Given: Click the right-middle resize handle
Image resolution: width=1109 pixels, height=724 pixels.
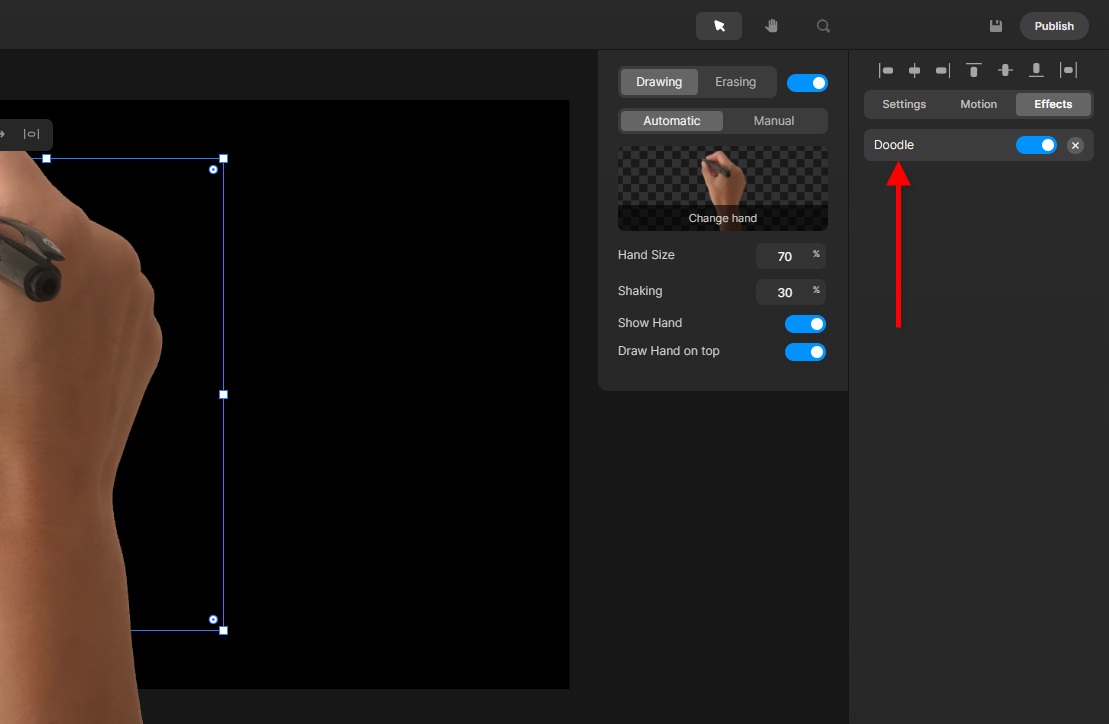Looking at the screenshot, I should point(223,395).
